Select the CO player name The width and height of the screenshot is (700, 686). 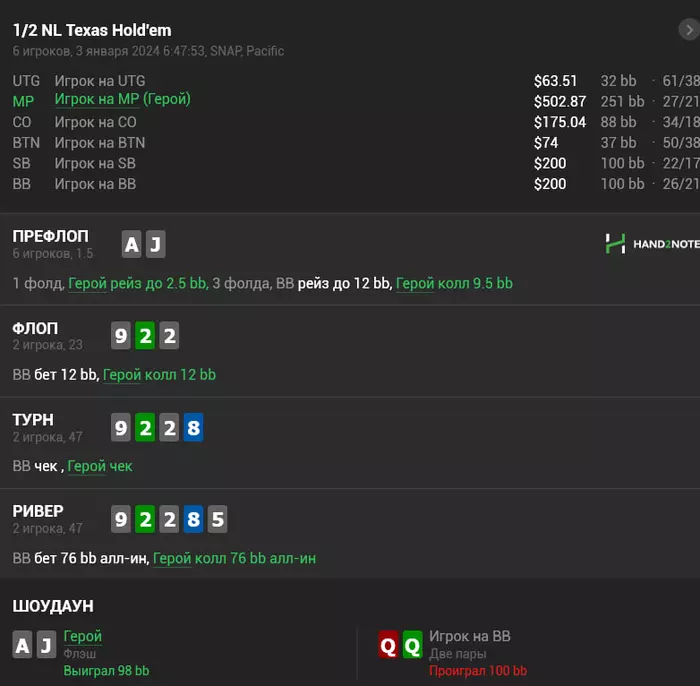tap(95, 122)
